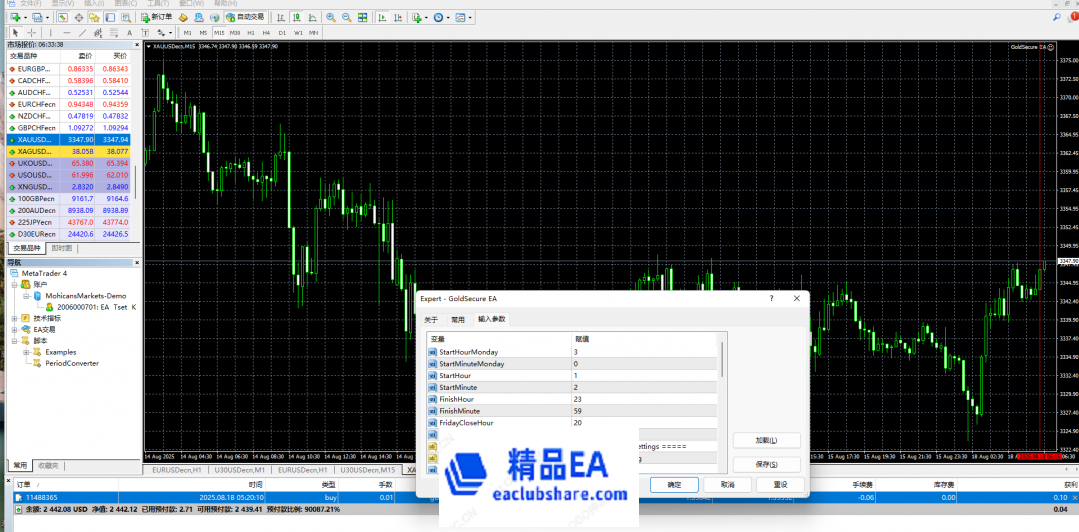Collapse the MohicansMarkets-Demo node
Viewport: 1079px width, 532px height.
[x=28, y=296]
